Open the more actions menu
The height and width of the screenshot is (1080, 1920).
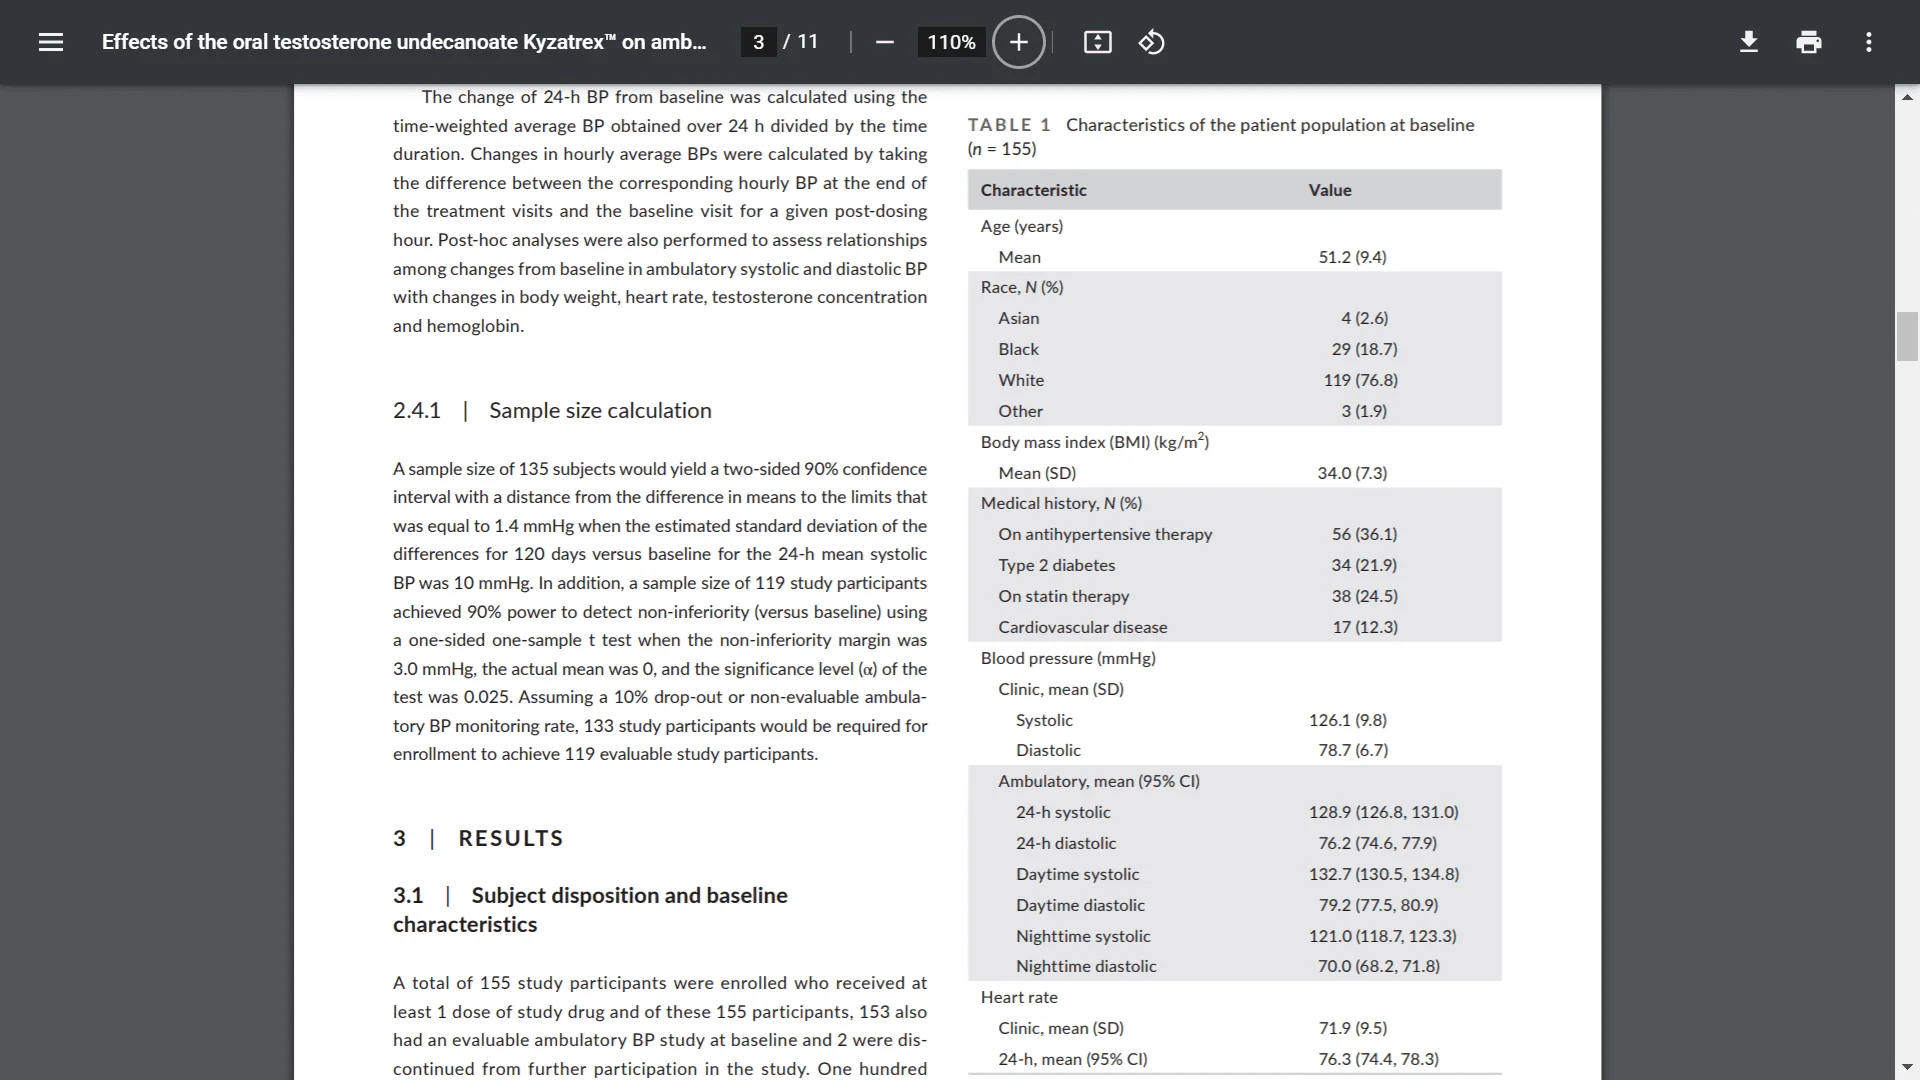point(1869,42)
